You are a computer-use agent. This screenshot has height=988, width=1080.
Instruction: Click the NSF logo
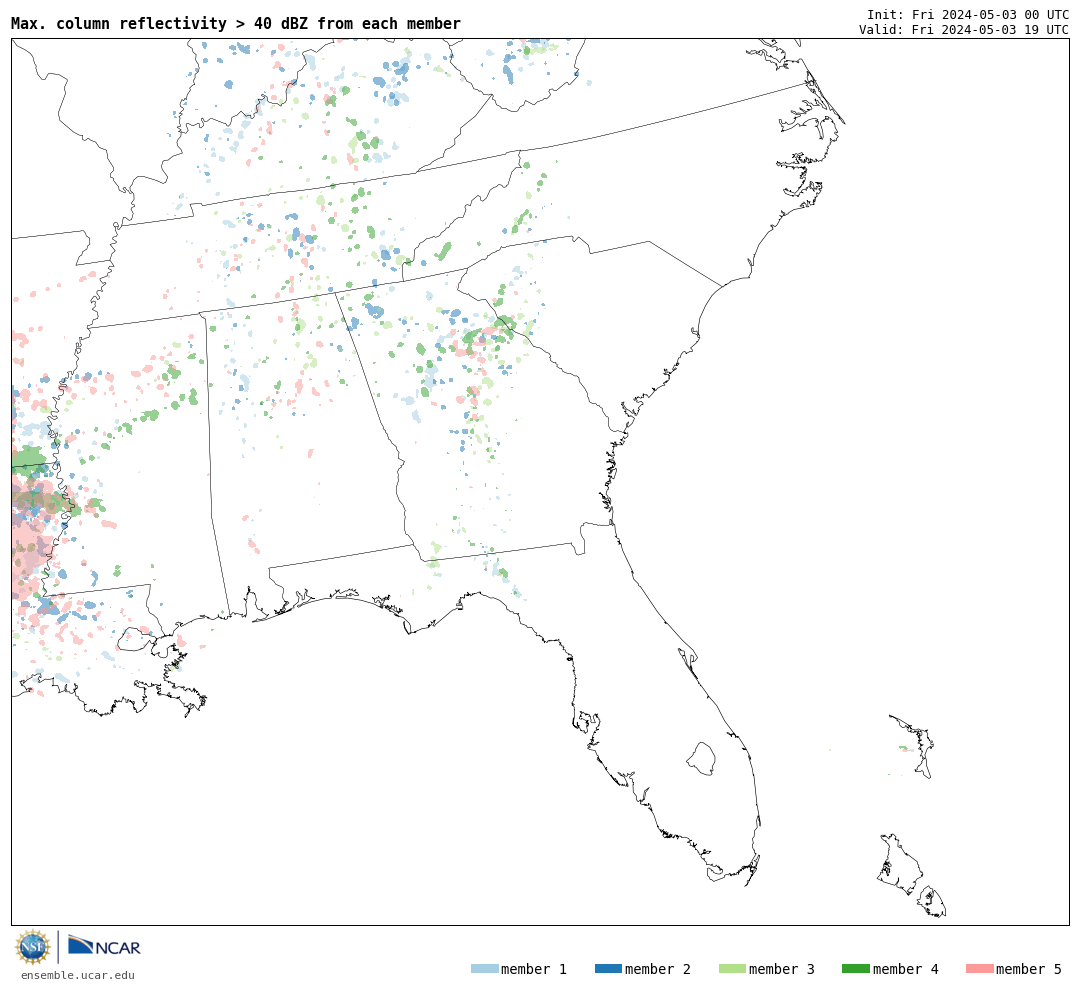pos(33,947)
